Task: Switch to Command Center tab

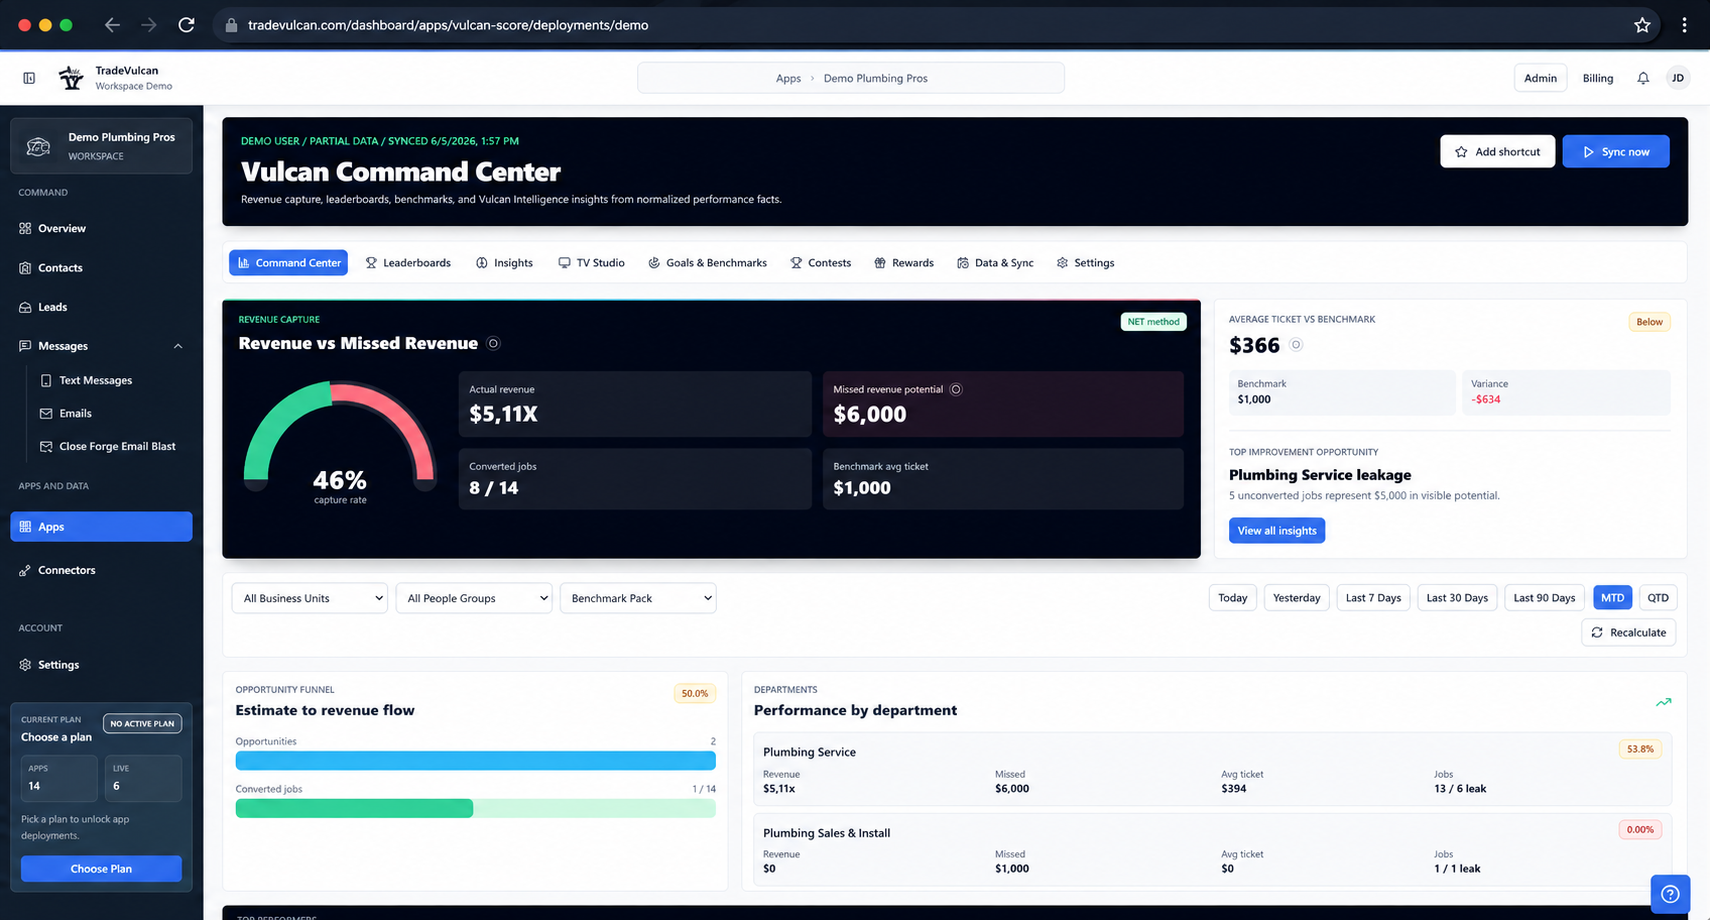Action: (288, 263)
